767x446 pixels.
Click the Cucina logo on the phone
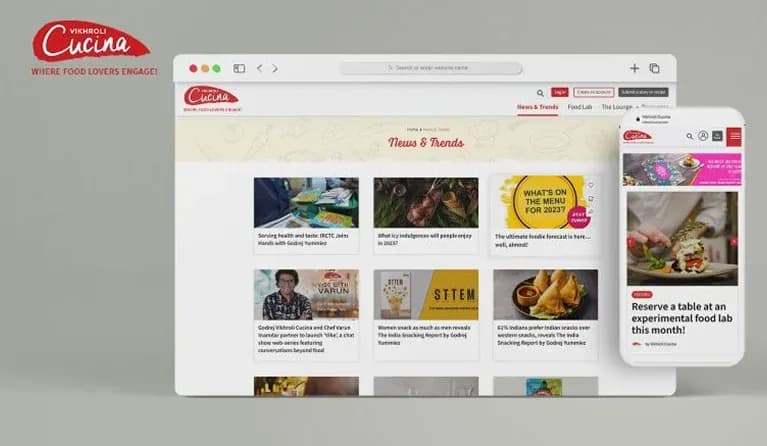(x=637, y=136)
